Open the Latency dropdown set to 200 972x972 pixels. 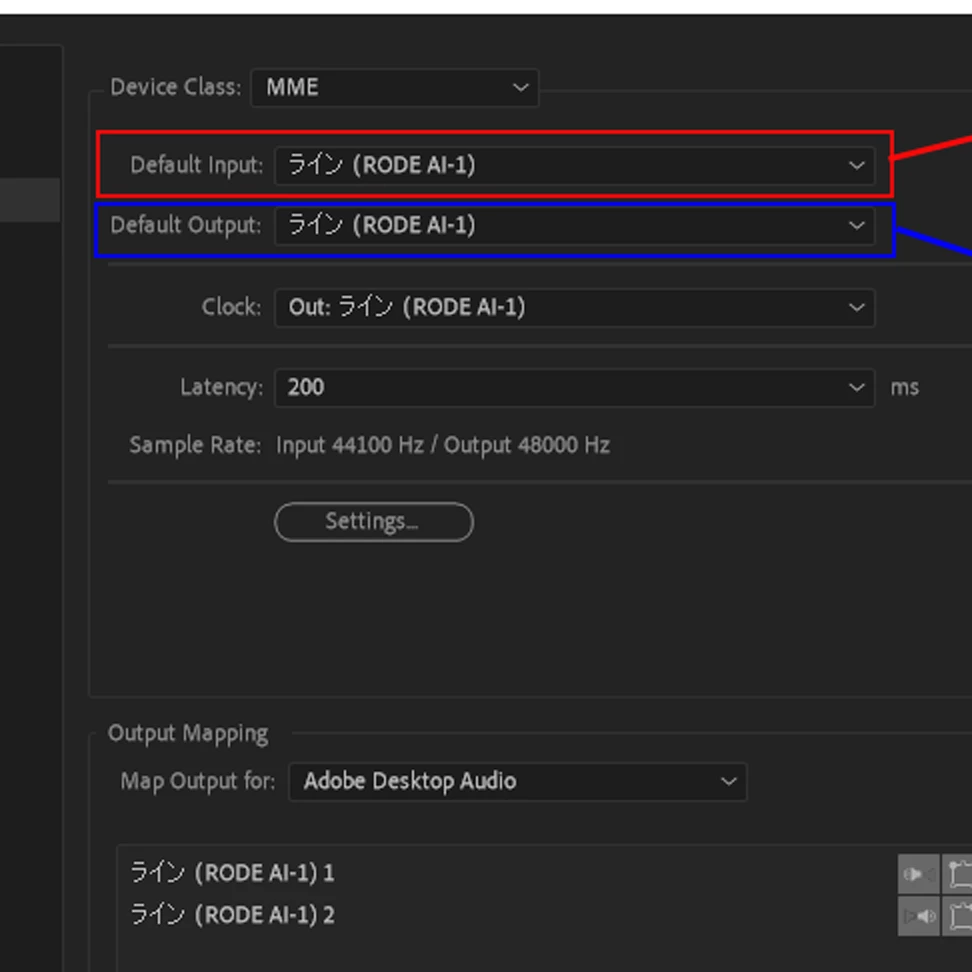tap(575, 387)
